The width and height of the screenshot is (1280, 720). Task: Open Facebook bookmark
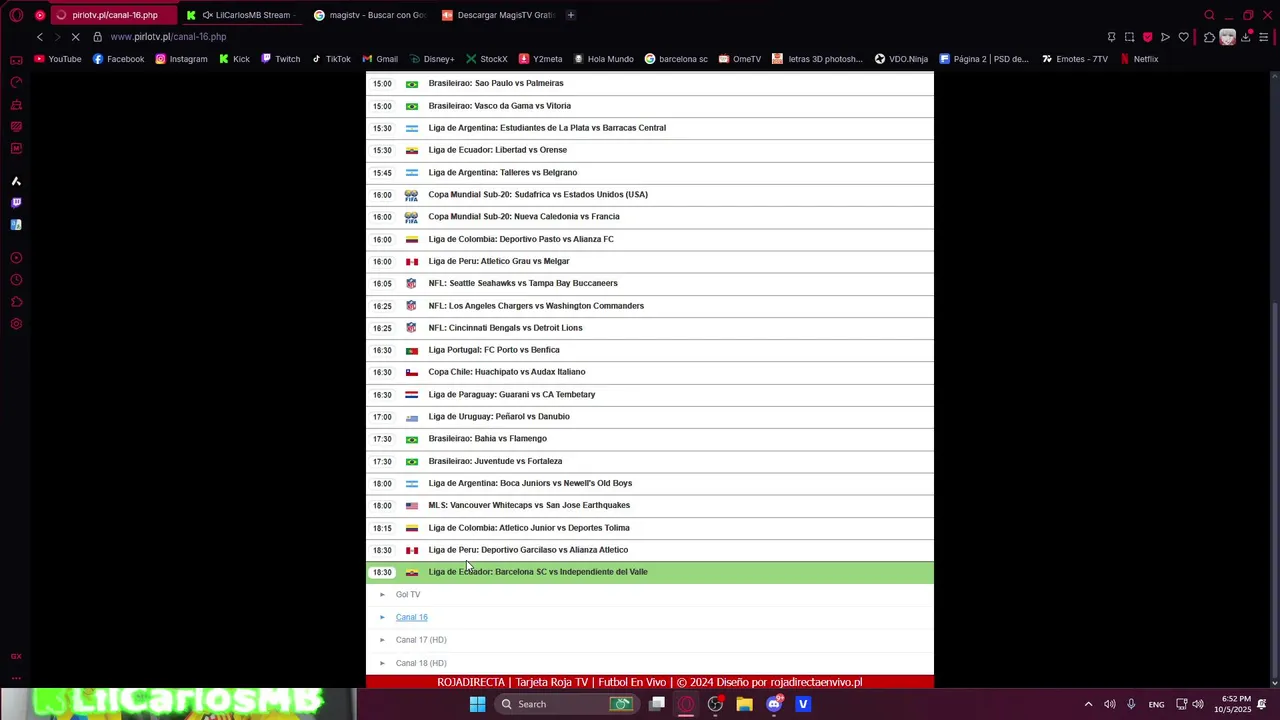point(118,59)
